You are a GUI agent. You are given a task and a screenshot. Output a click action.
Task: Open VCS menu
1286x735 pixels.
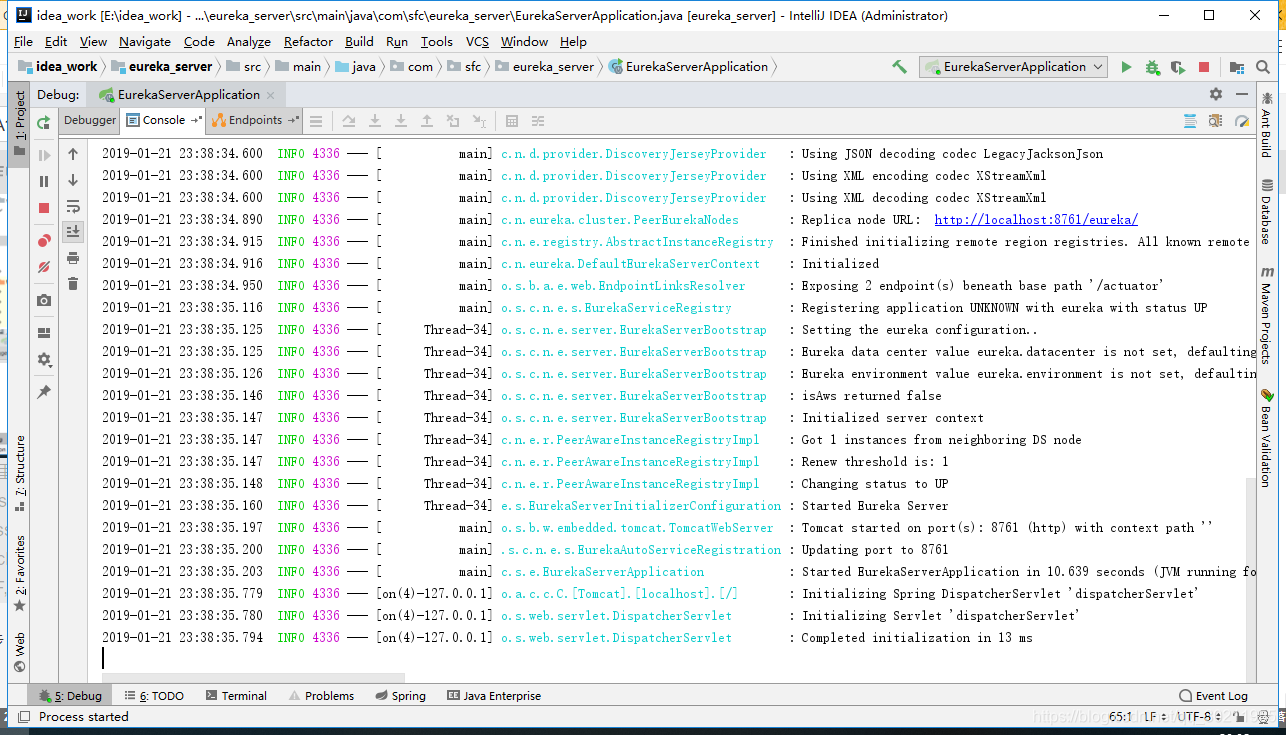click(x=478, y=41)
